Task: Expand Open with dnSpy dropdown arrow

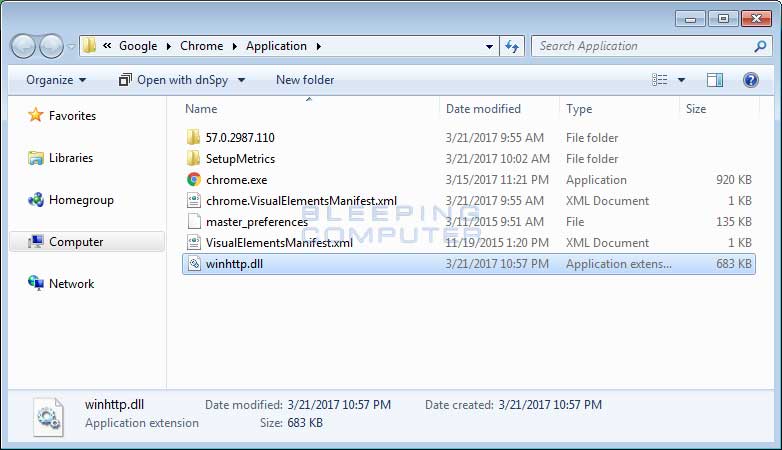Action: [241, 80]
